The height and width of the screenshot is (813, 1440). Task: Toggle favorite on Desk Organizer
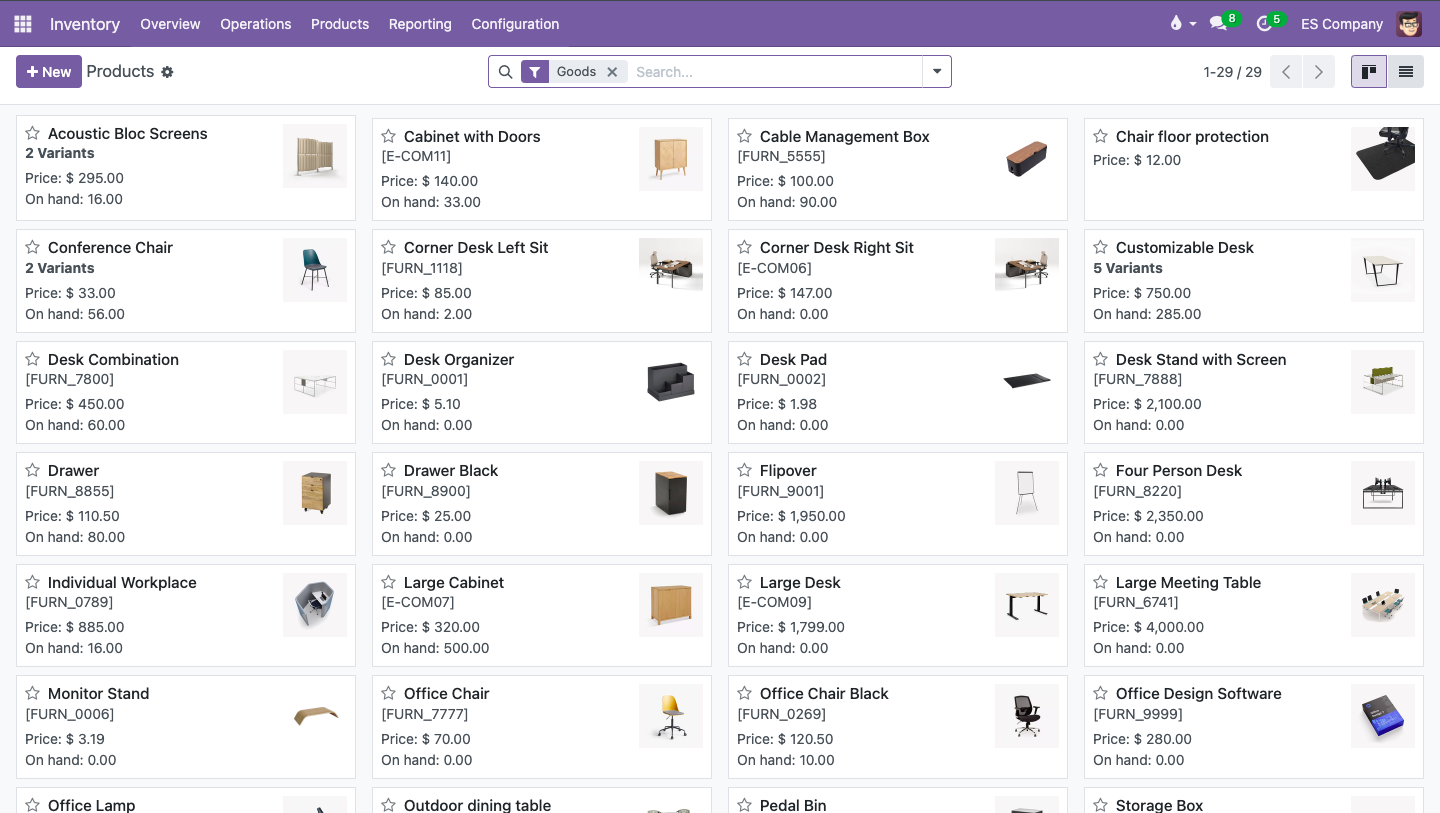[389, 359]
